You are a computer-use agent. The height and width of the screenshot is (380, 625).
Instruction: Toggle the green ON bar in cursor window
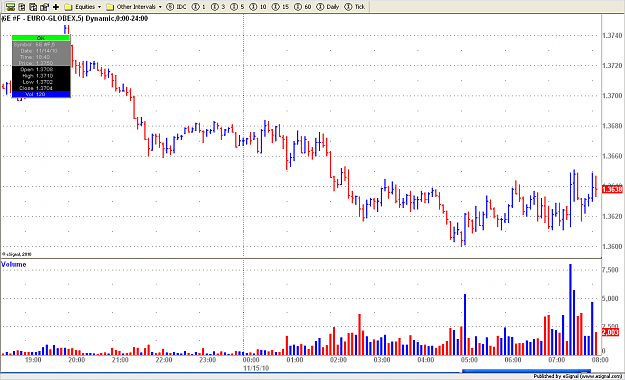41,38
